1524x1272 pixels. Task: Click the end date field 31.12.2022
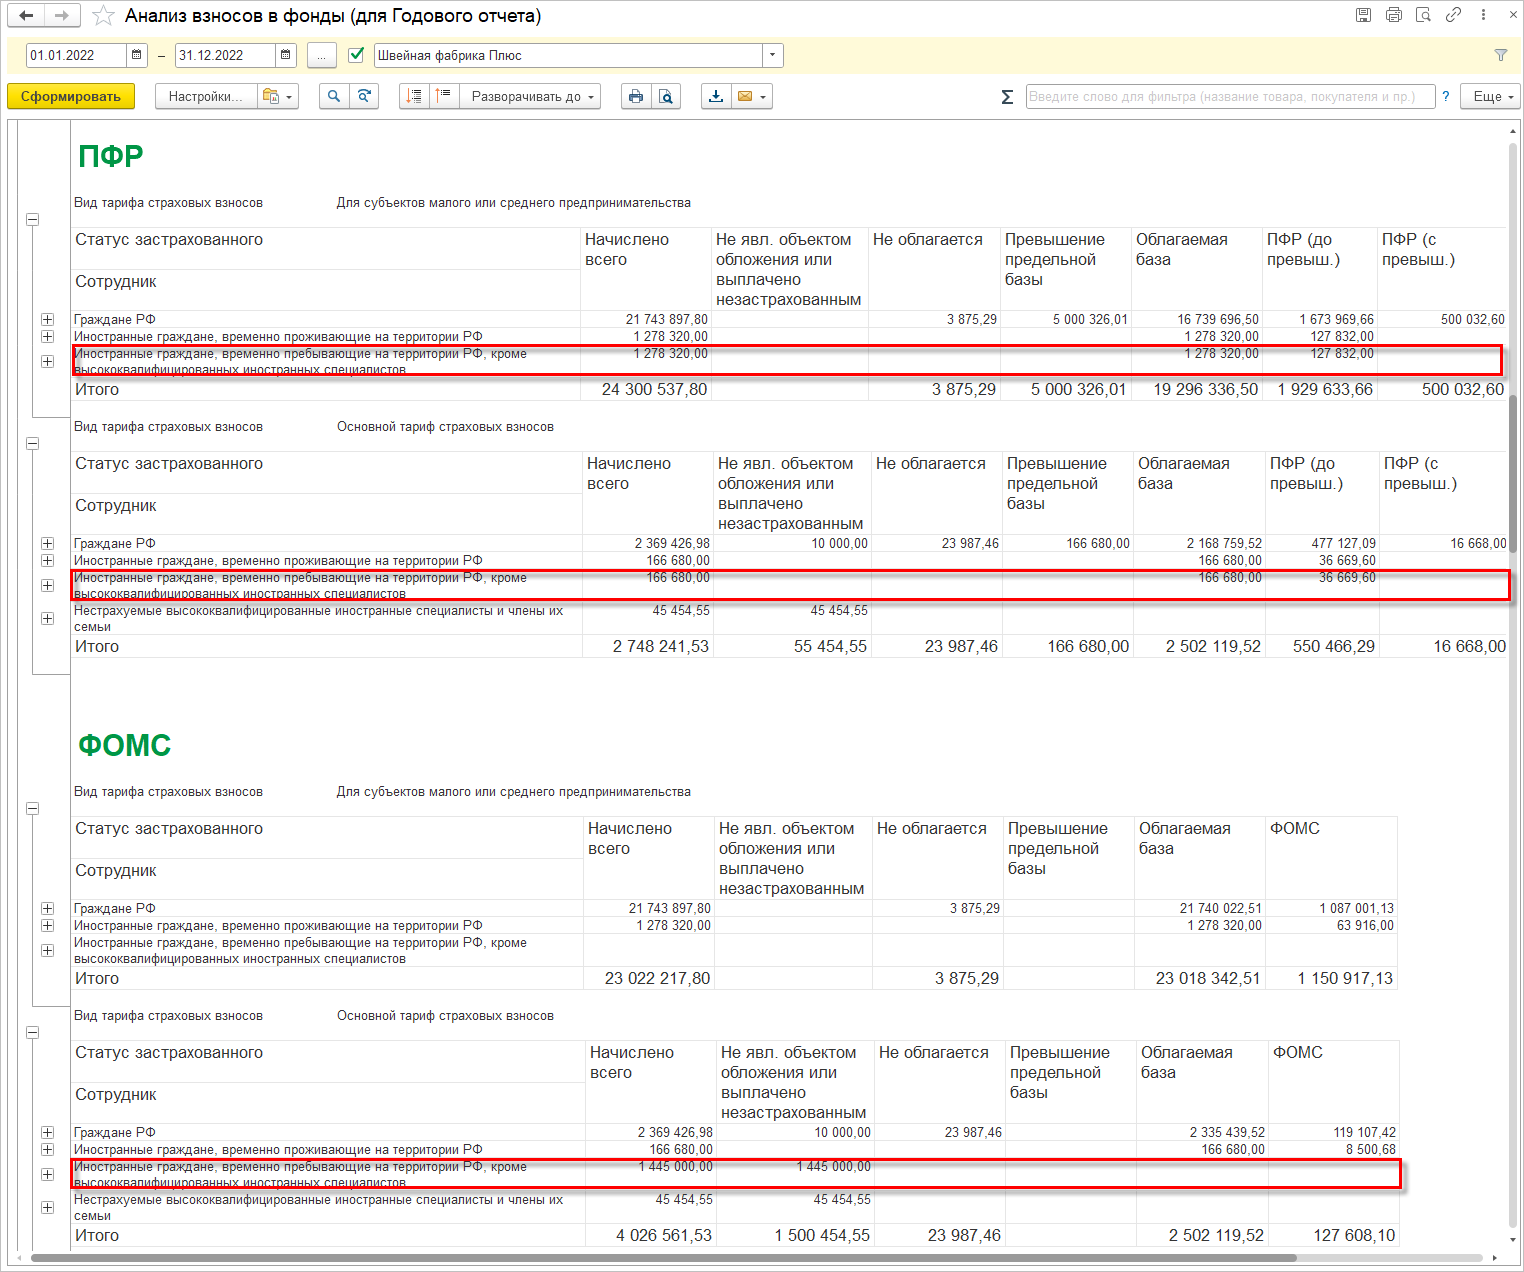pos(225,55)
